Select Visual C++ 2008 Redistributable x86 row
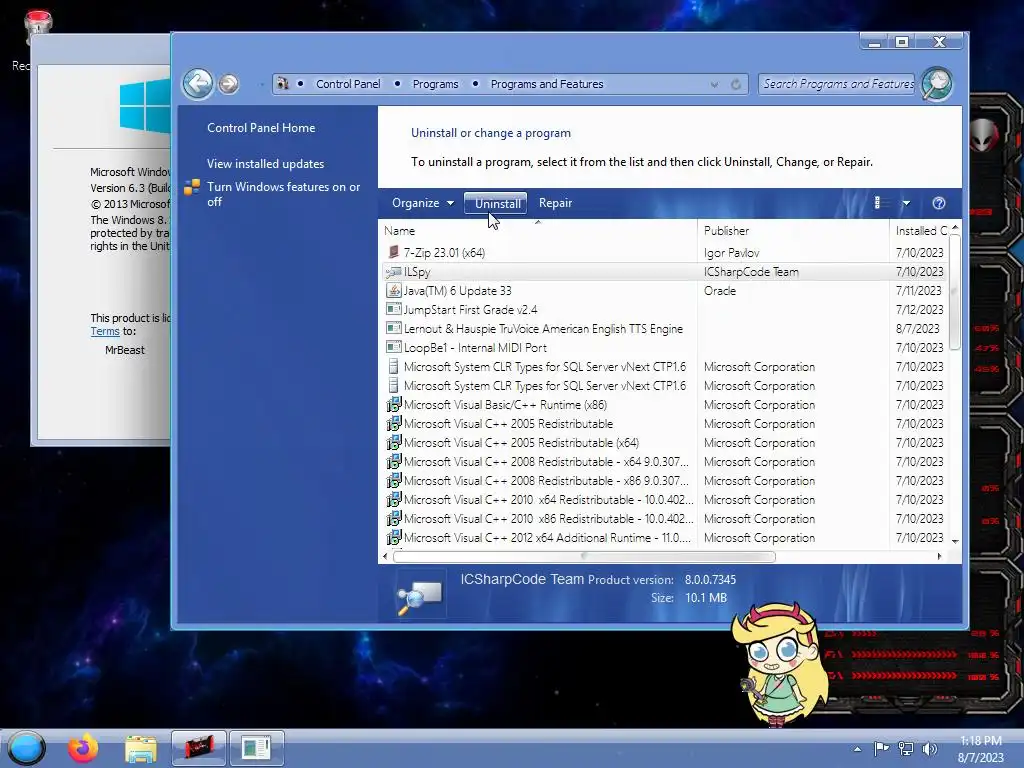This screenshot has height=768, width=1024. coord(664,480)
